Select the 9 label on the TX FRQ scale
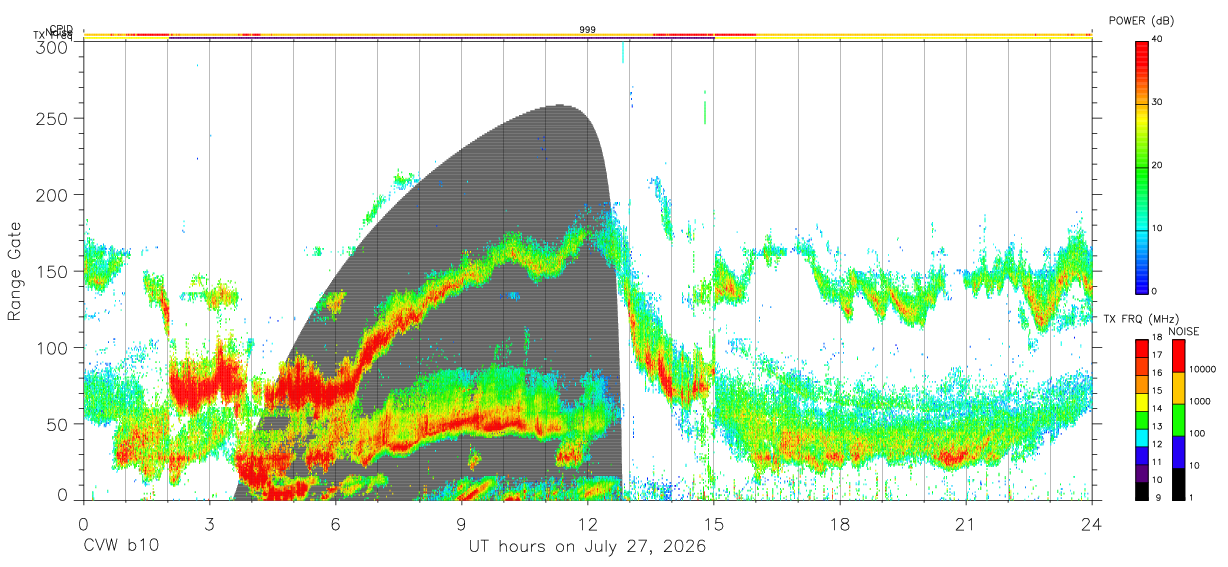 (x=1156, y=498)
